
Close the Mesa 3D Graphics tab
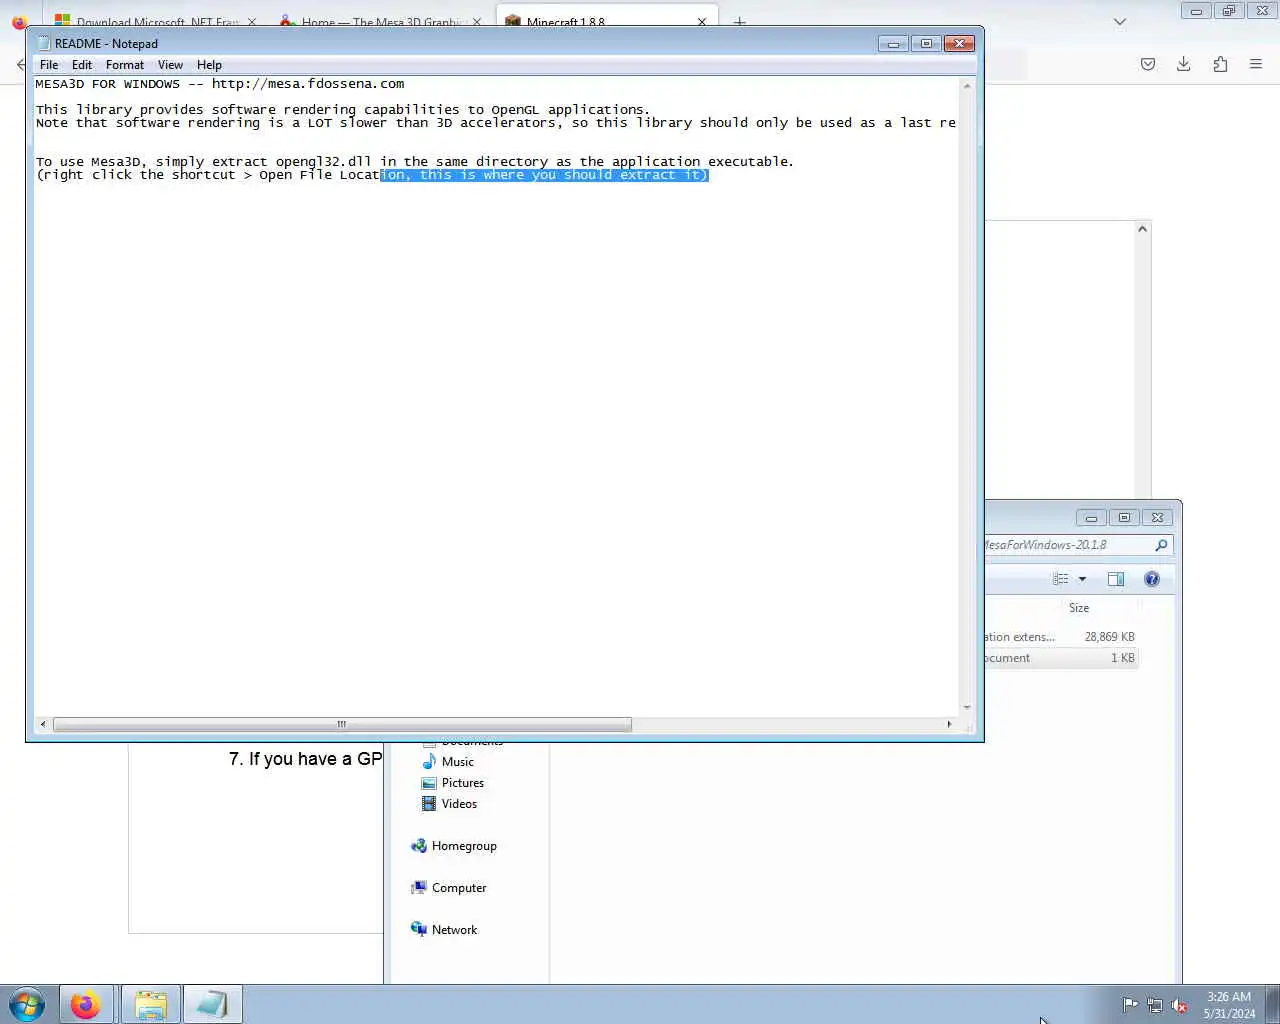476,21
